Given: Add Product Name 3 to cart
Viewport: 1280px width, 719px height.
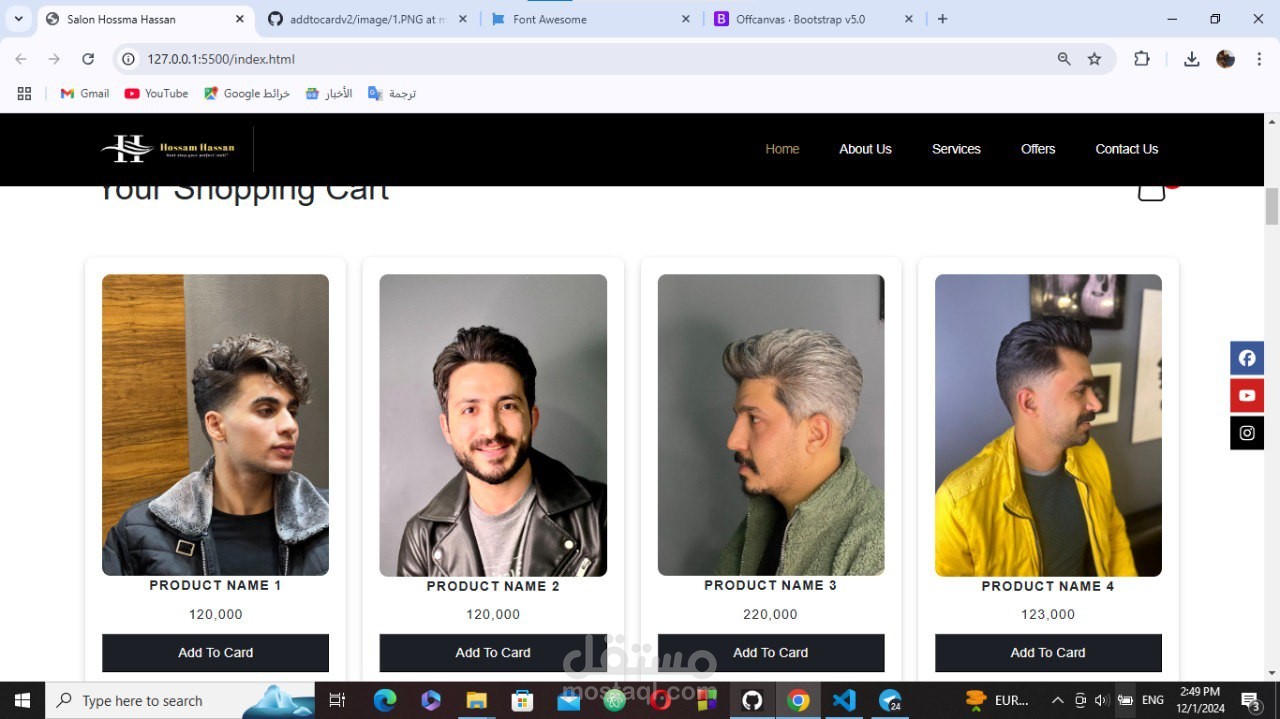Looking at the screenshot, I should click(x=771, y=653).
